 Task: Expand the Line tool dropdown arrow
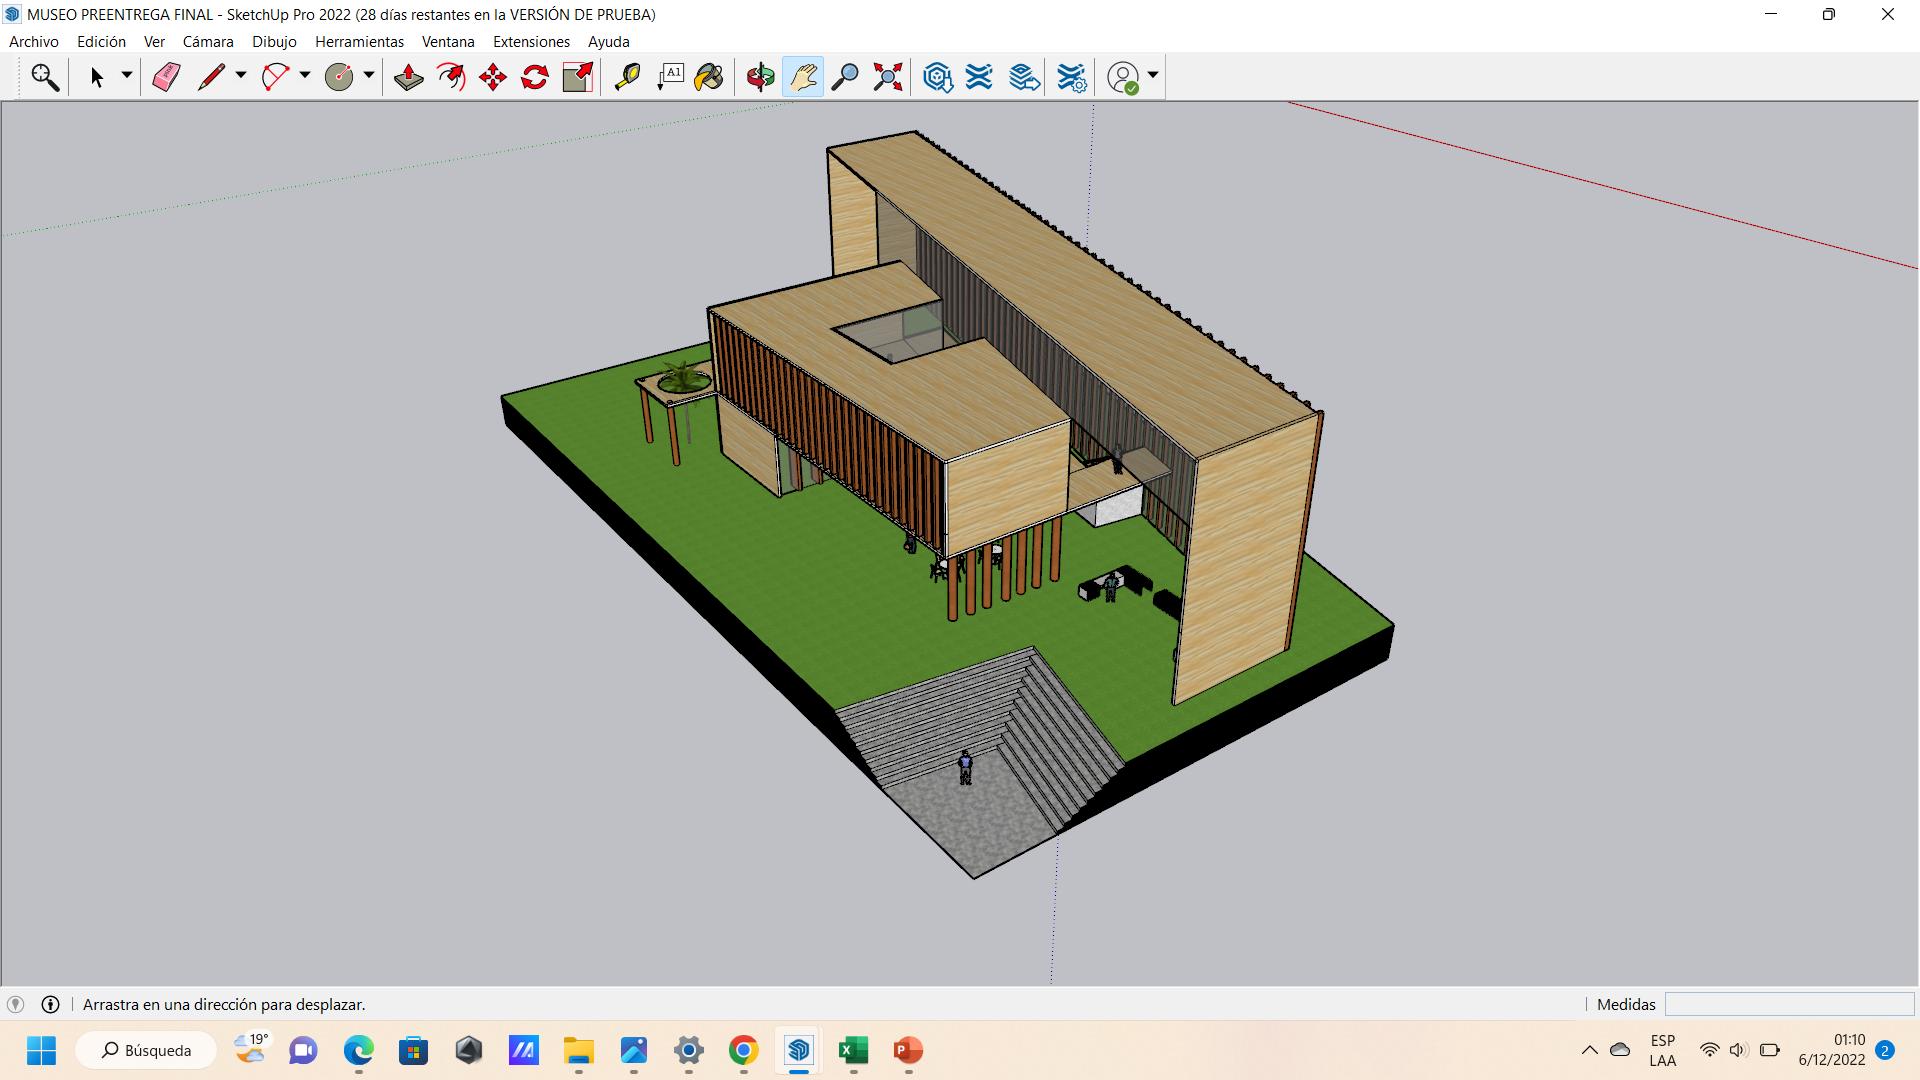click(241, 76)
